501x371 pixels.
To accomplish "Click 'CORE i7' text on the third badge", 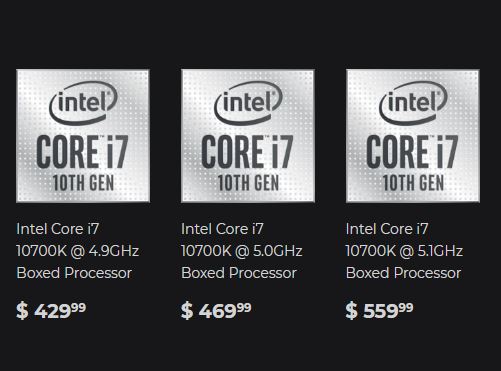I will pyautogui.click(x=412, y=152).
